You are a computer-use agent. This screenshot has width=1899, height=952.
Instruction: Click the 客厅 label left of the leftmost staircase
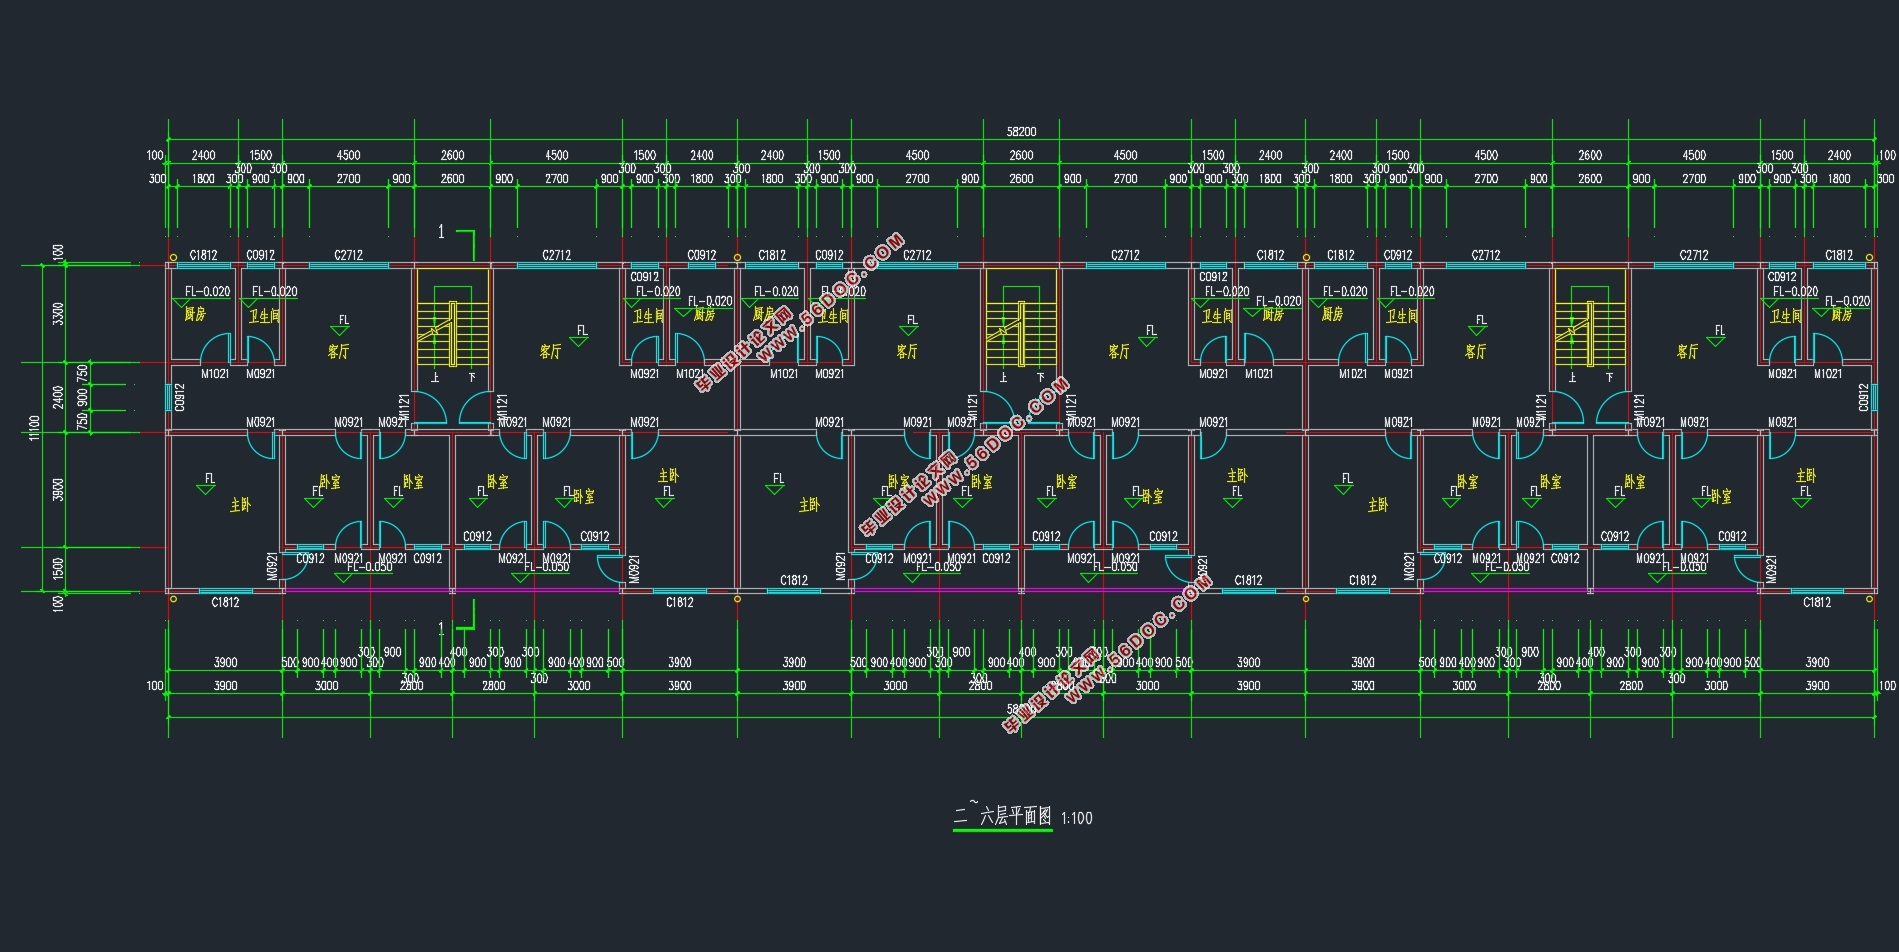tap(338, 351)
